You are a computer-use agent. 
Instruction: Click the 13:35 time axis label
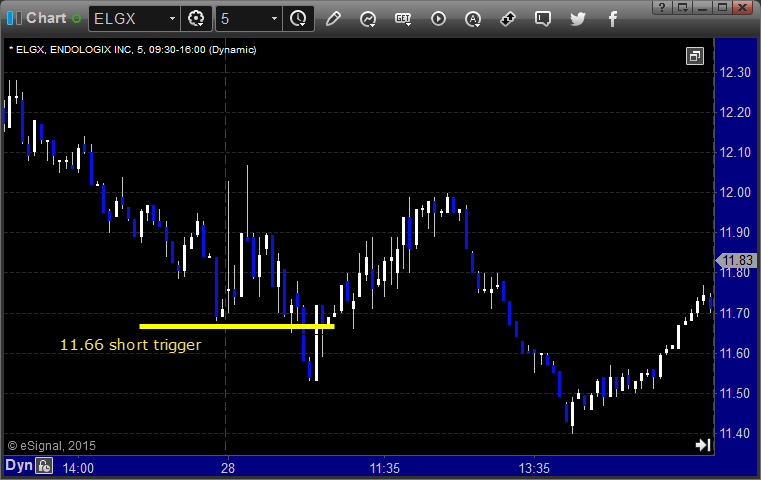pyautogui.click(x=534, y=468)
